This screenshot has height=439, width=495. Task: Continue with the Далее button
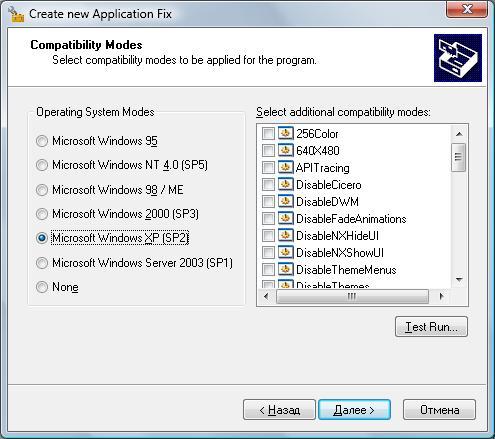(x=354, y=410)
